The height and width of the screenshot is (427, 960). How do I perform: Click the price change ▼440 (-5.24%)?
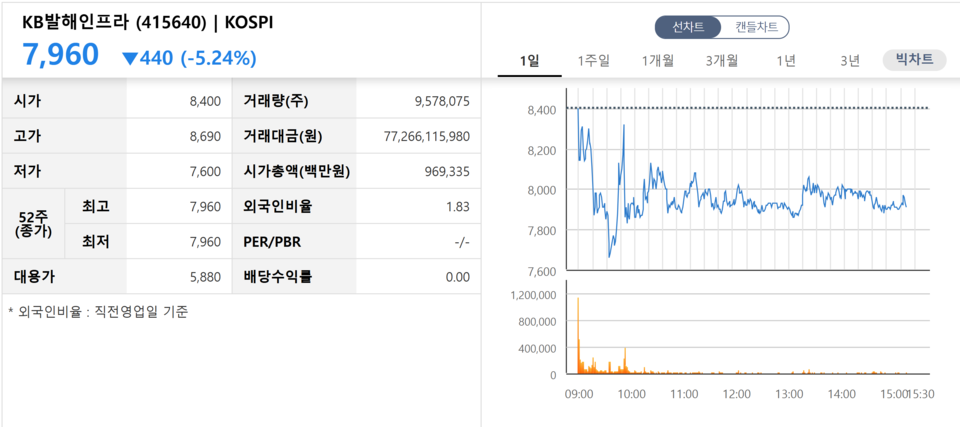tap(189, 58)
